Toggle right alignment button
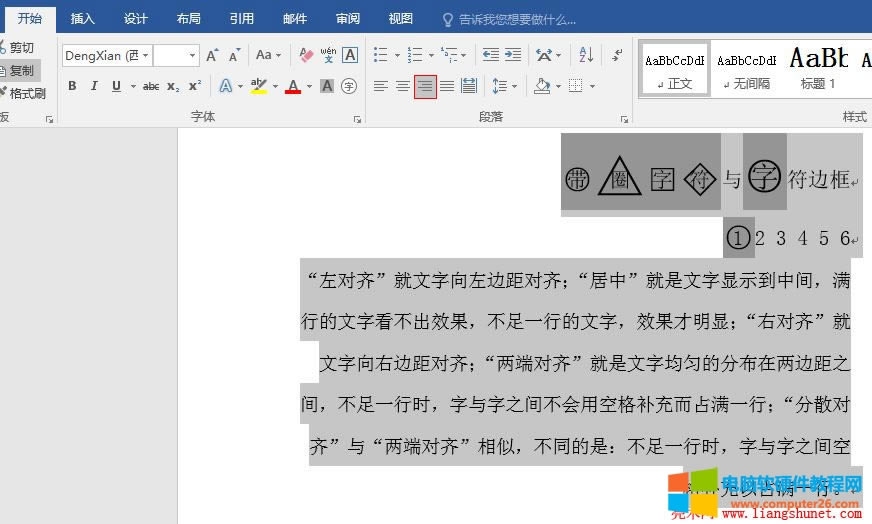This screenshot has height=524, width=872. tap(425, 86)
